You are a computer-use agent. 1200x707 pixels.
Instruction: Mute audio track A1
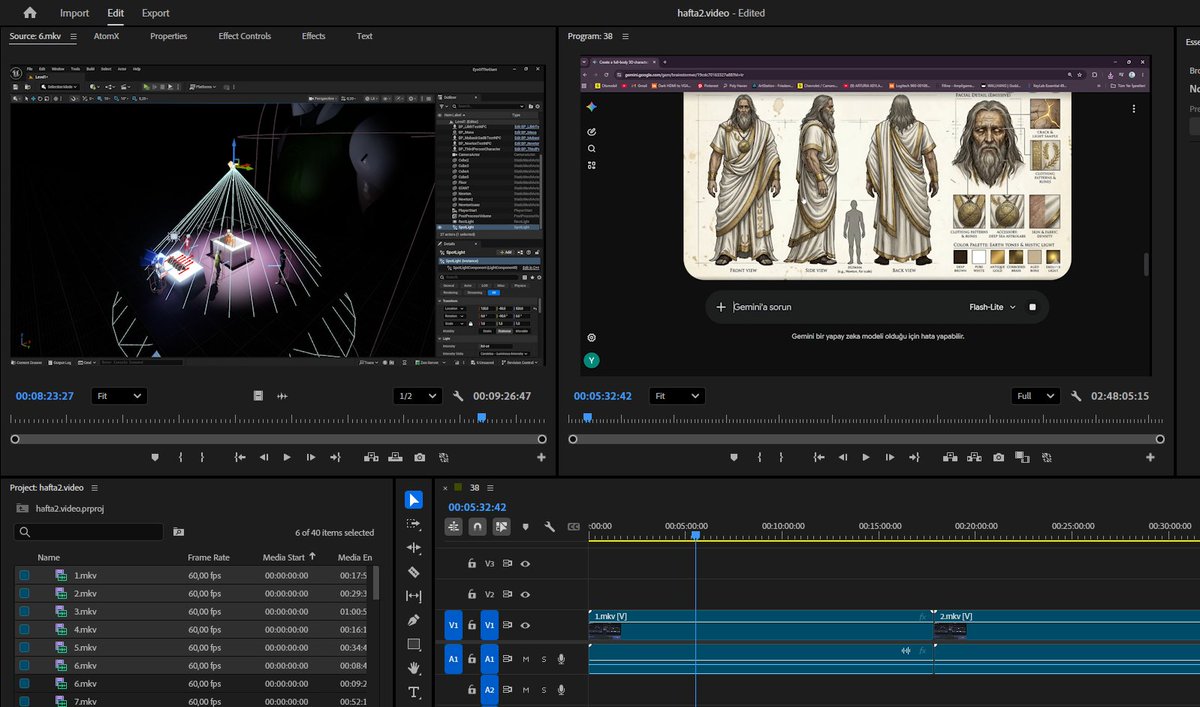click(525, 658)
